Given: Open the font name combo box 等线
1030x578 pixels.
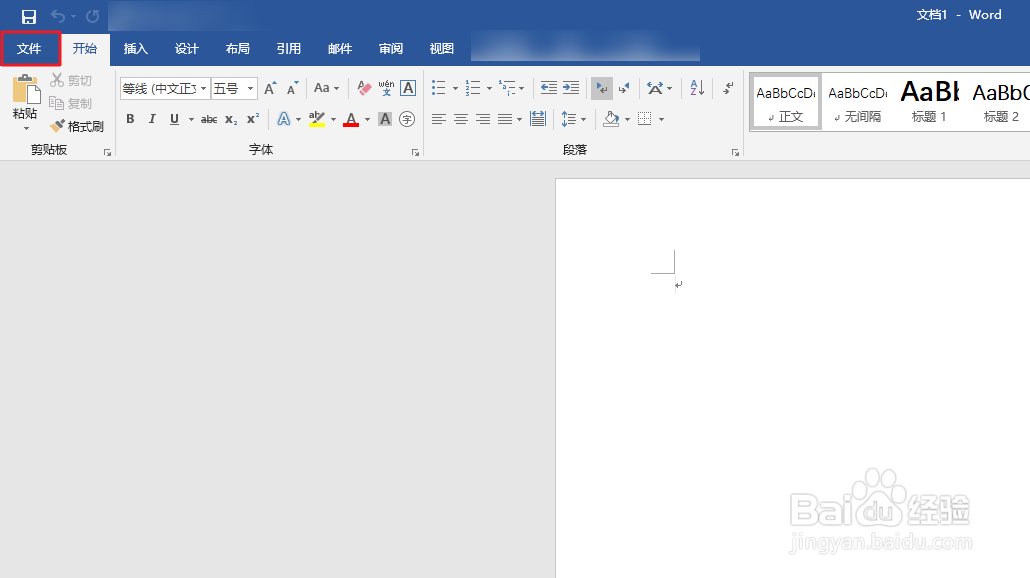Looking at the screenshot, I should (164, 88).
